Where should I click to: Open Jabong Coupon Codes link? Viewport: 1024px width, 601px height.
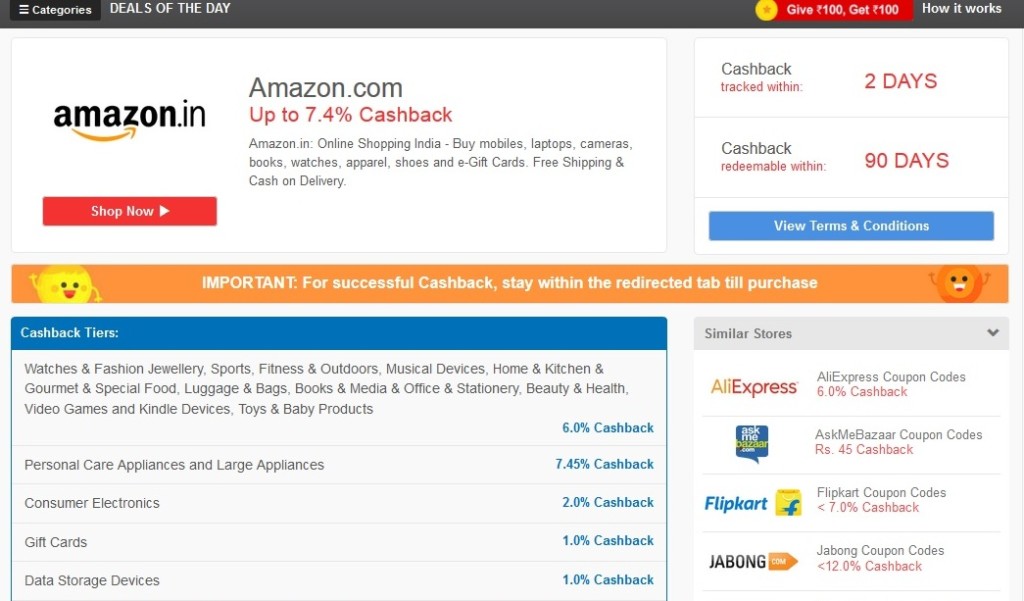(880, 551)
